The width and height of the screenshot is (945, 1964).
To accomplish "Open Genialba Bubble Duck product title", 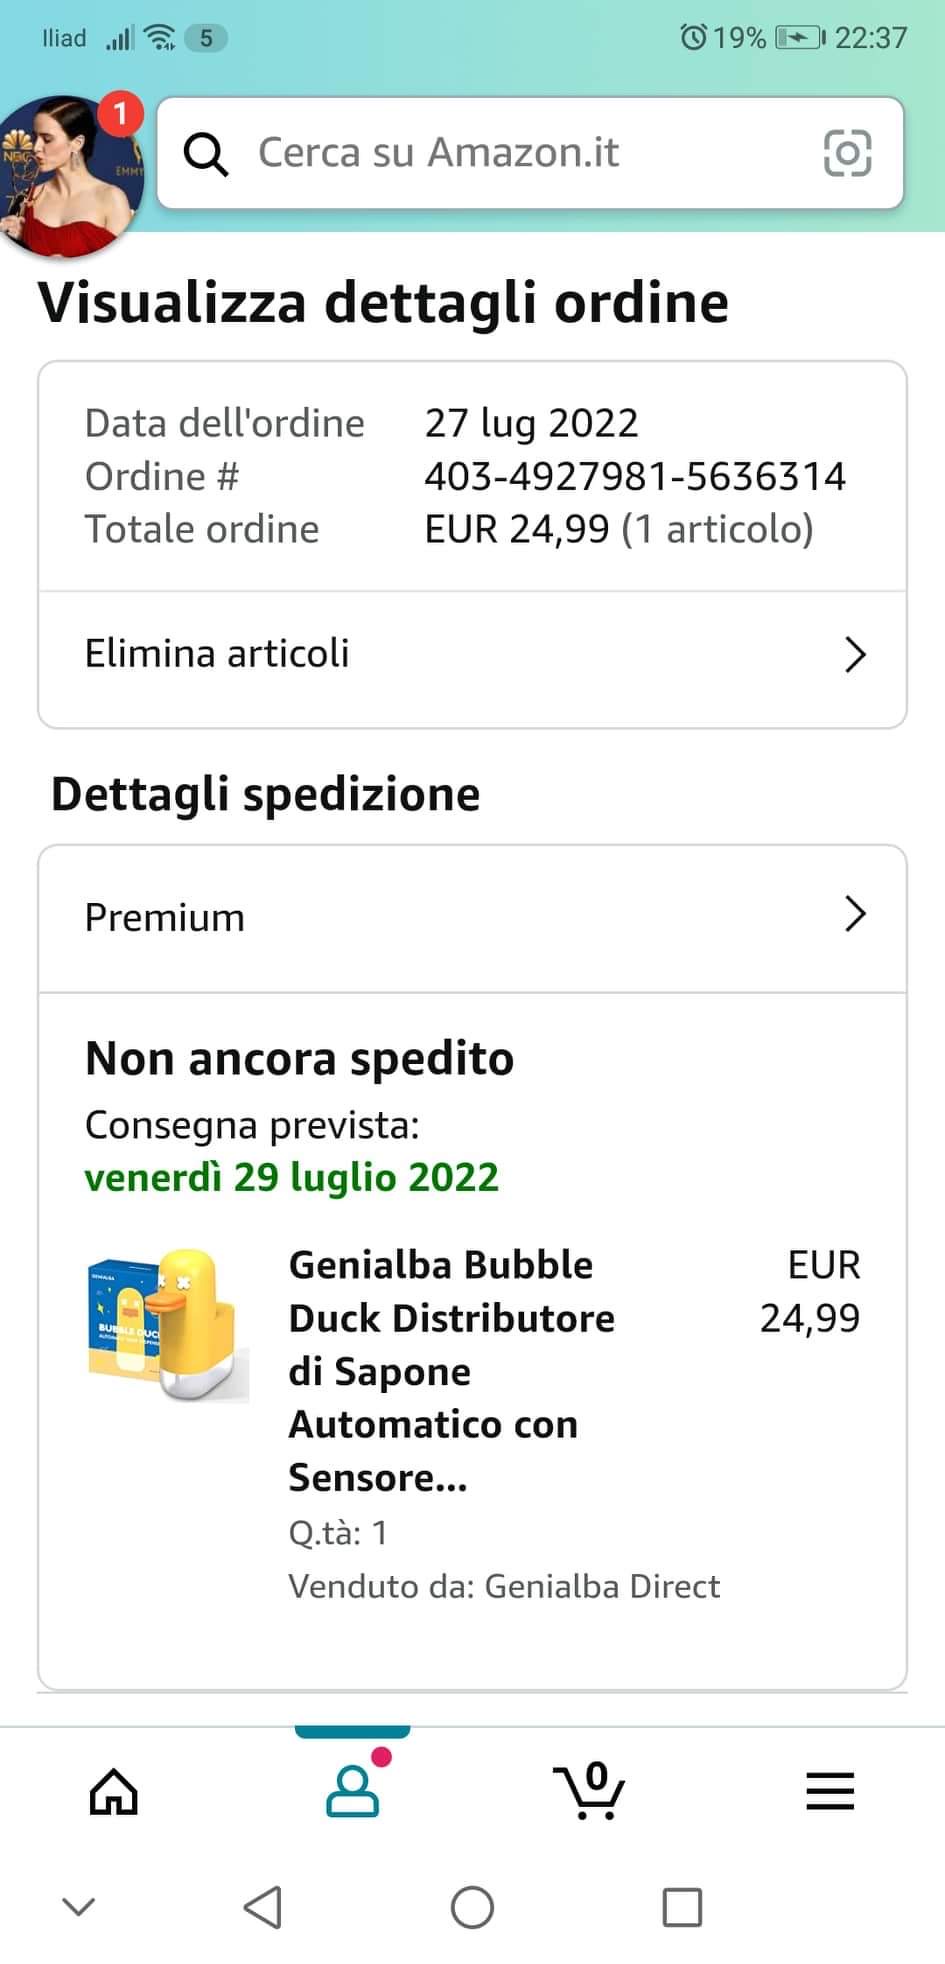I will click(x=452, y=1371).
